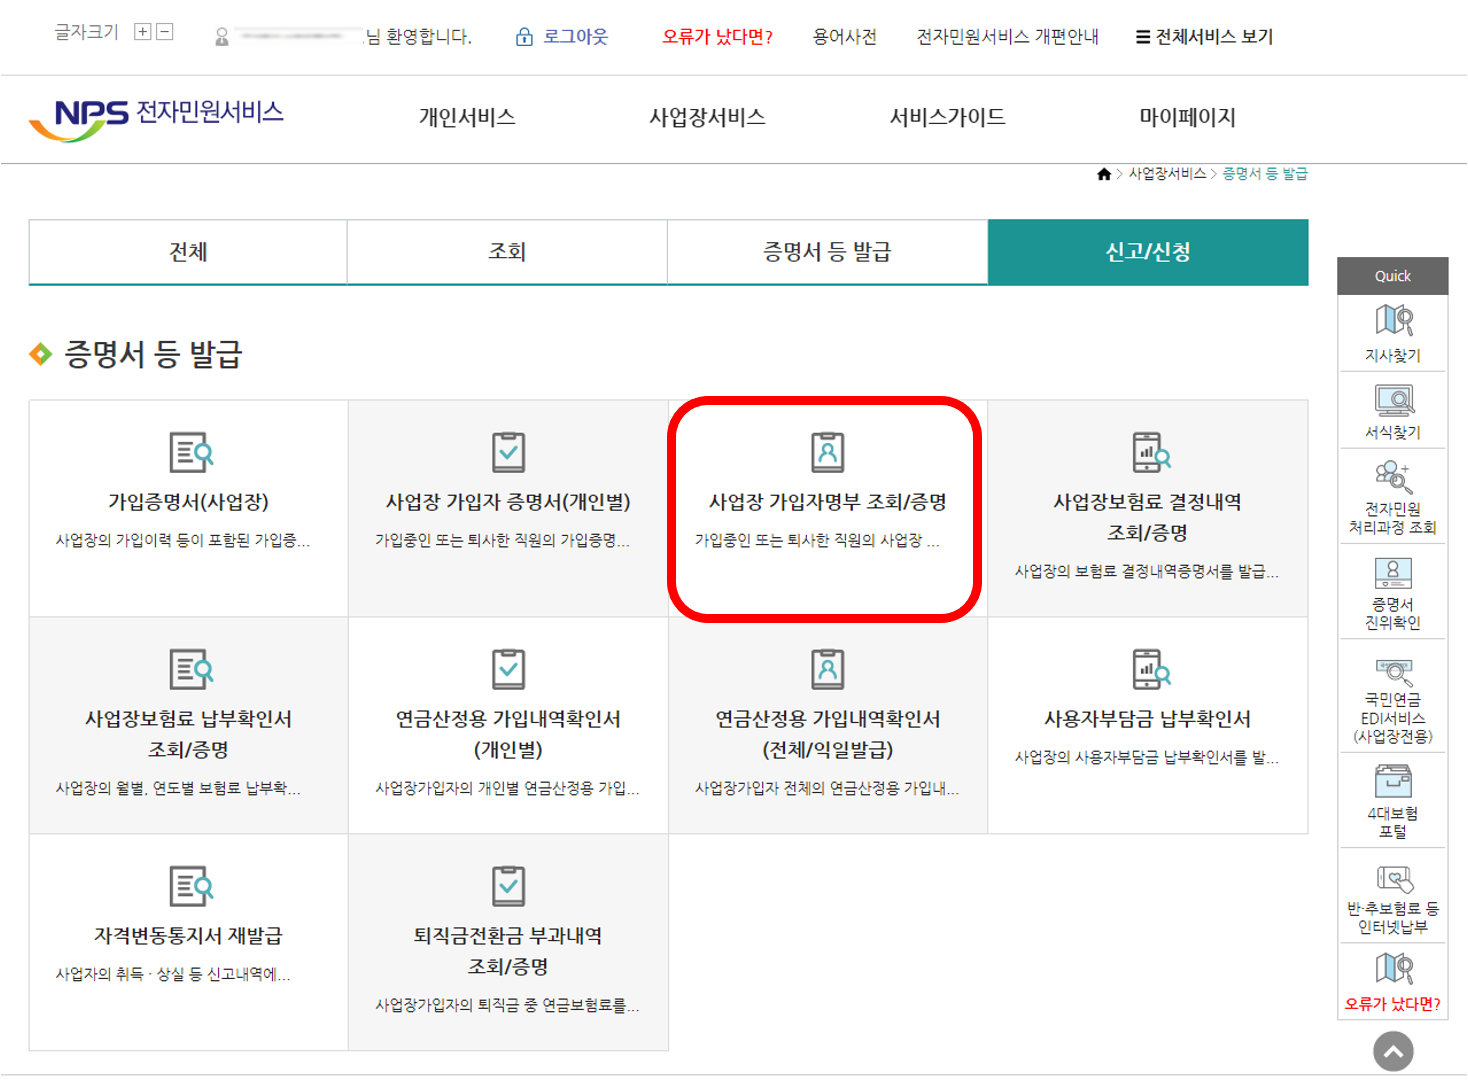Screen dimensions: 1468x1080
Task: Open 사업장 가입자명부 조회/증명 card
Action: [827, 503]
